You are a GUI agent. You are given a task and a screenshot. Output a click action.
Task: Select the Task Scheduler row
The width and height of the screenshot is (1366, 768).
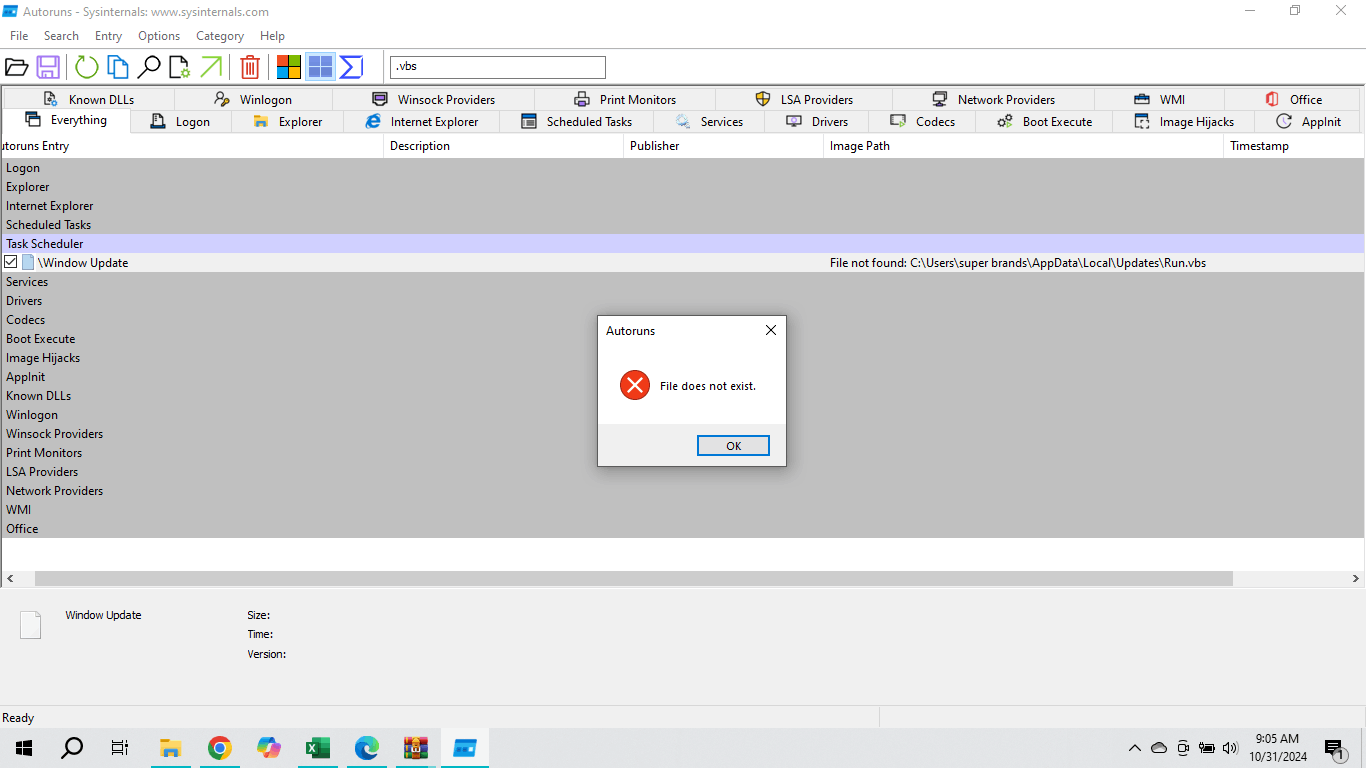(x=683, y=243)
